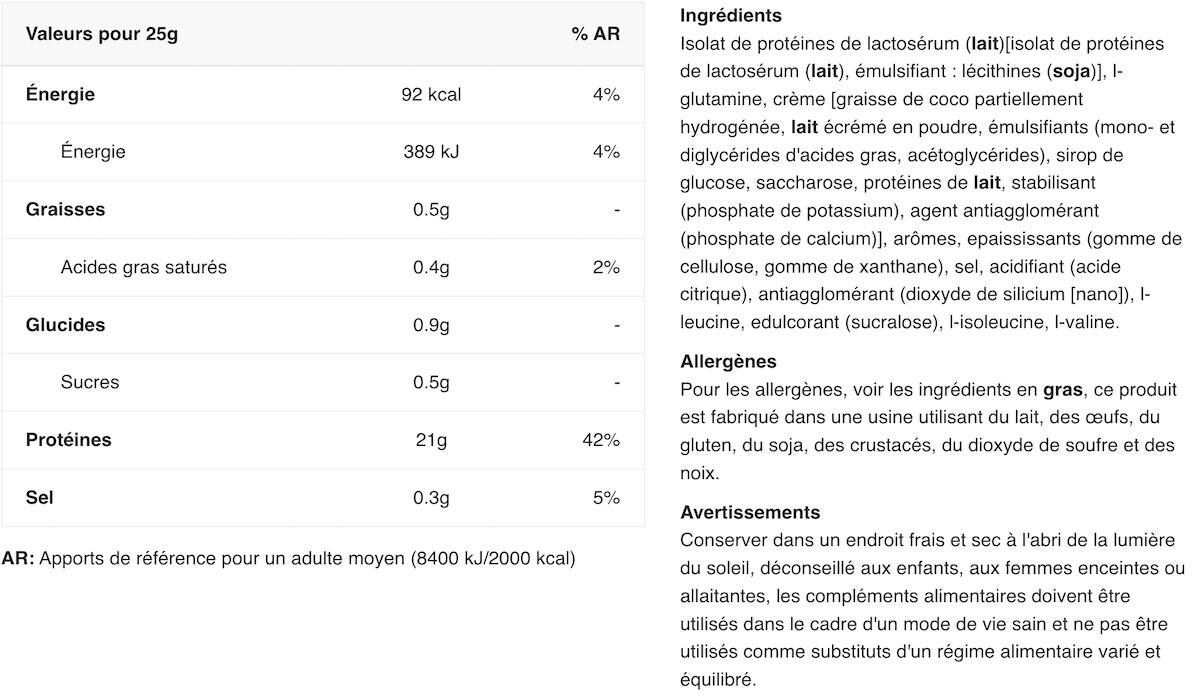Click the "Allergènes" heading
Image resolution: width=1200 pixels, height=700 pixels.
[x=728, y=362]
